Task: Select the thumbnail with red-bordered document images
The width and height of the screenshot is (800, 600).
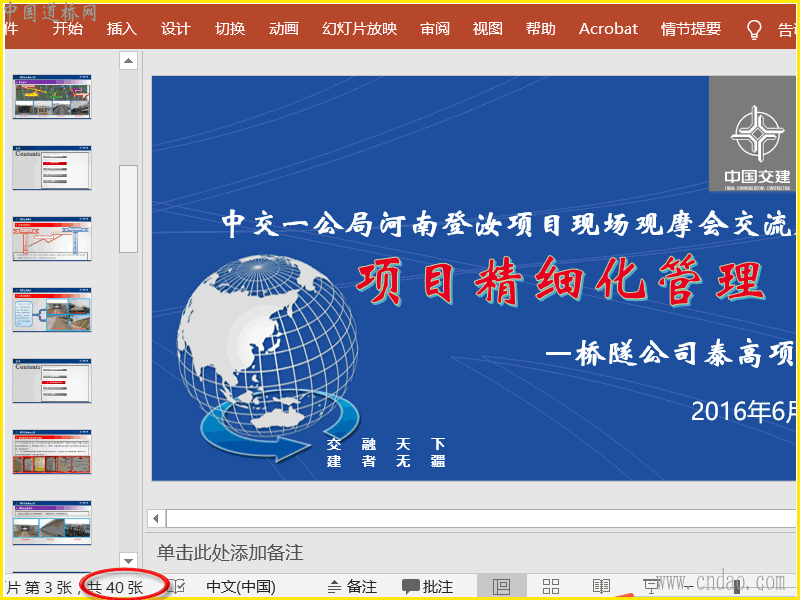Action: click(x=52, y=452)
